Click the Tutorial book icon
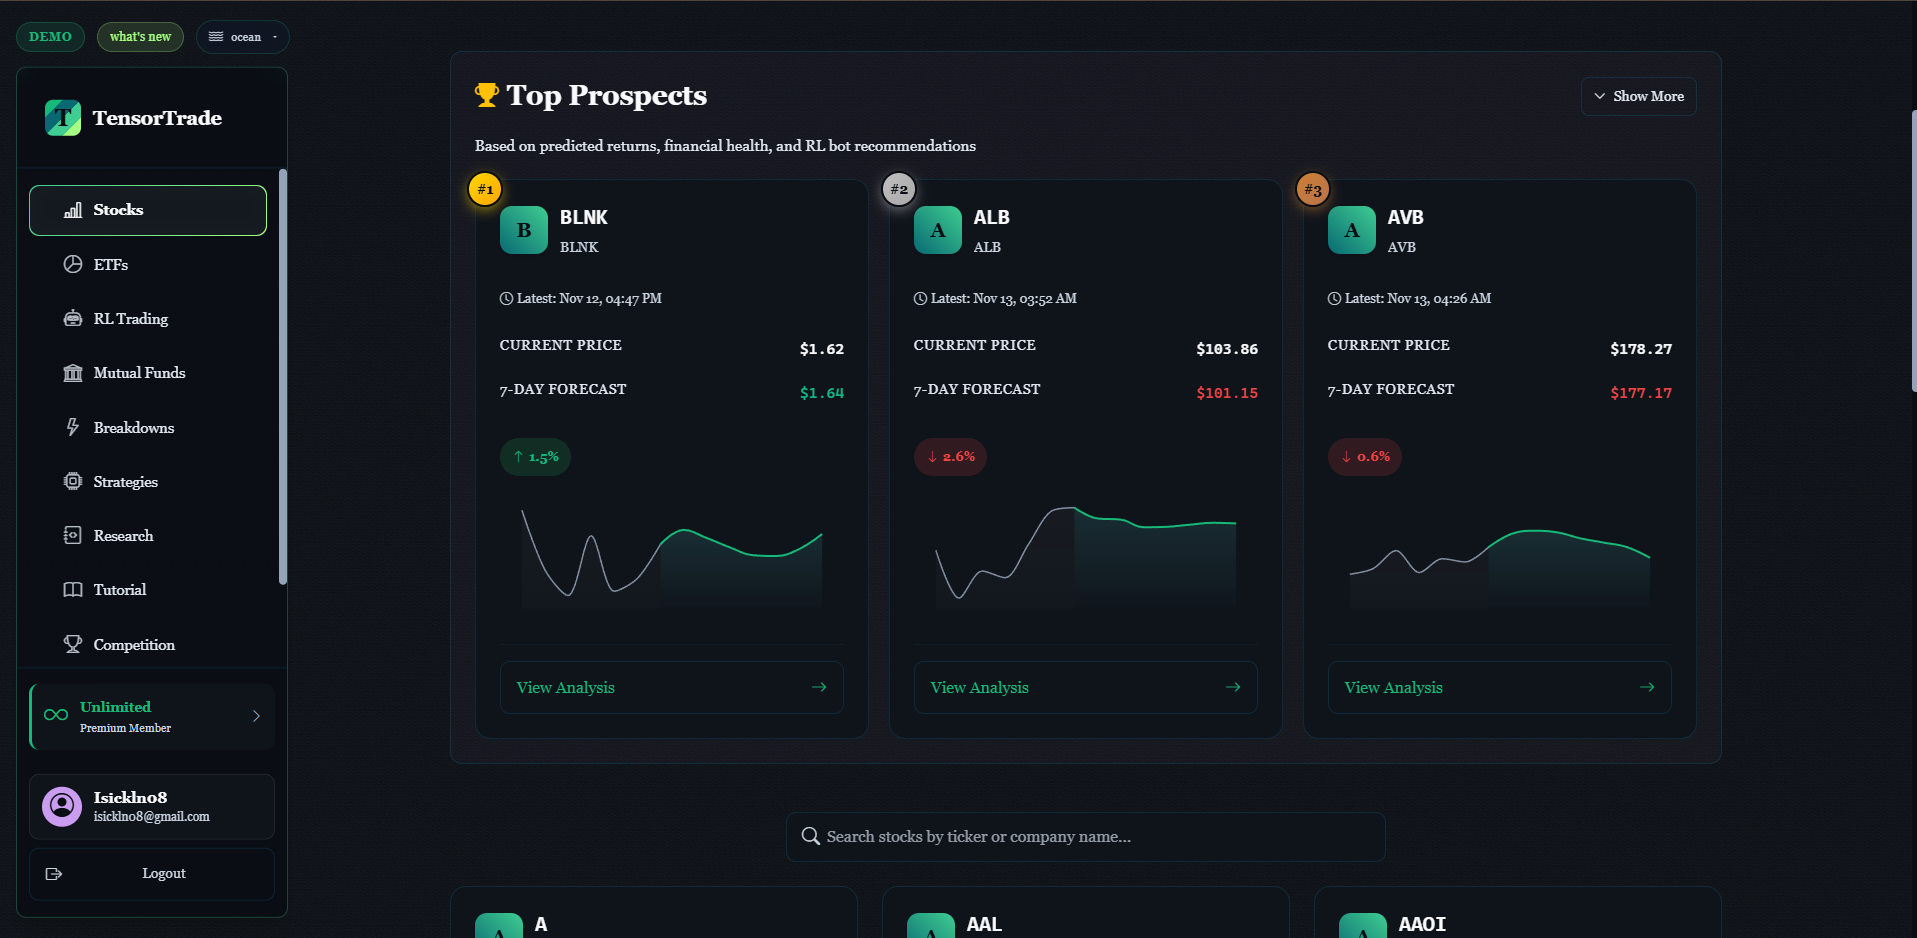Viewport: 1917px width, 938px height. (x=73, y=589)
